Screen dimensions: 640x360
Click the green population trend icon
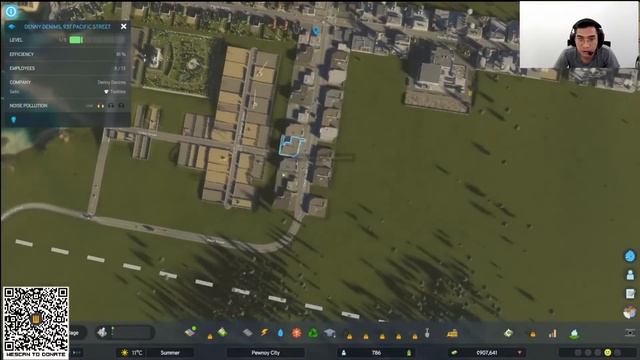coord(409,353)
